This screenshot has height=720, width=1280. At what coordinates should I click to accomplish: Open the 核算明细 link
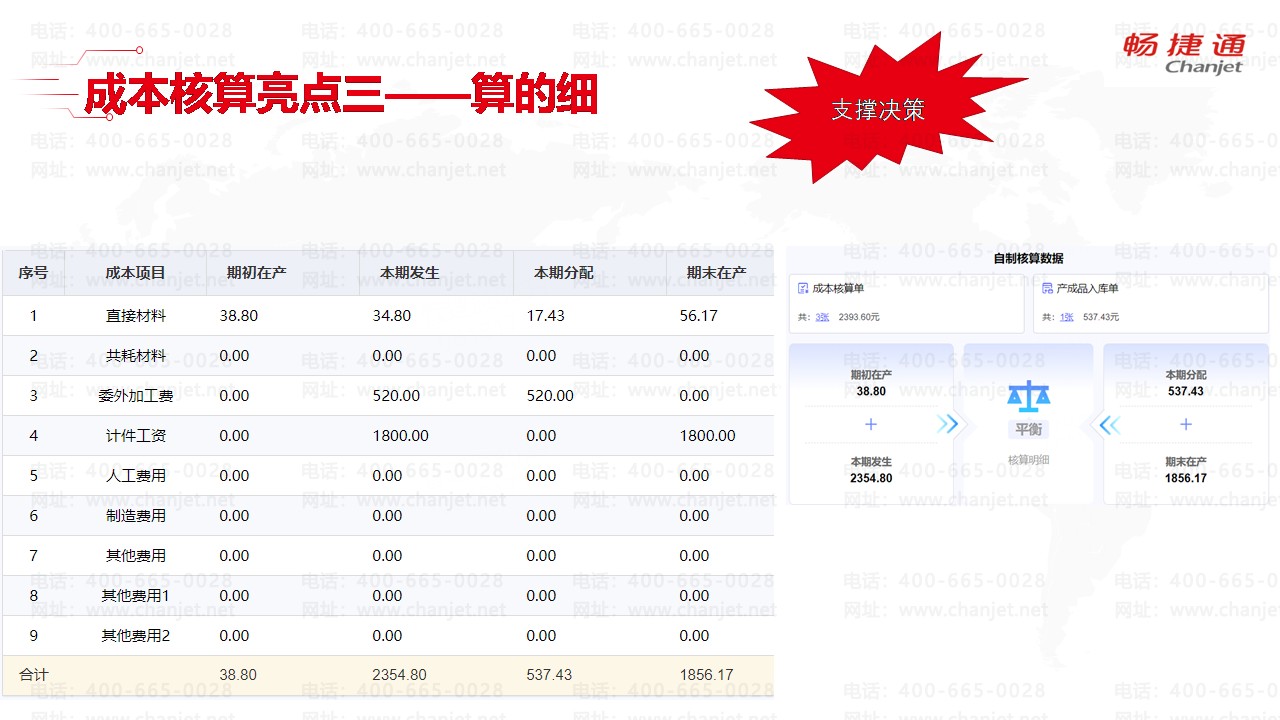1029,460
